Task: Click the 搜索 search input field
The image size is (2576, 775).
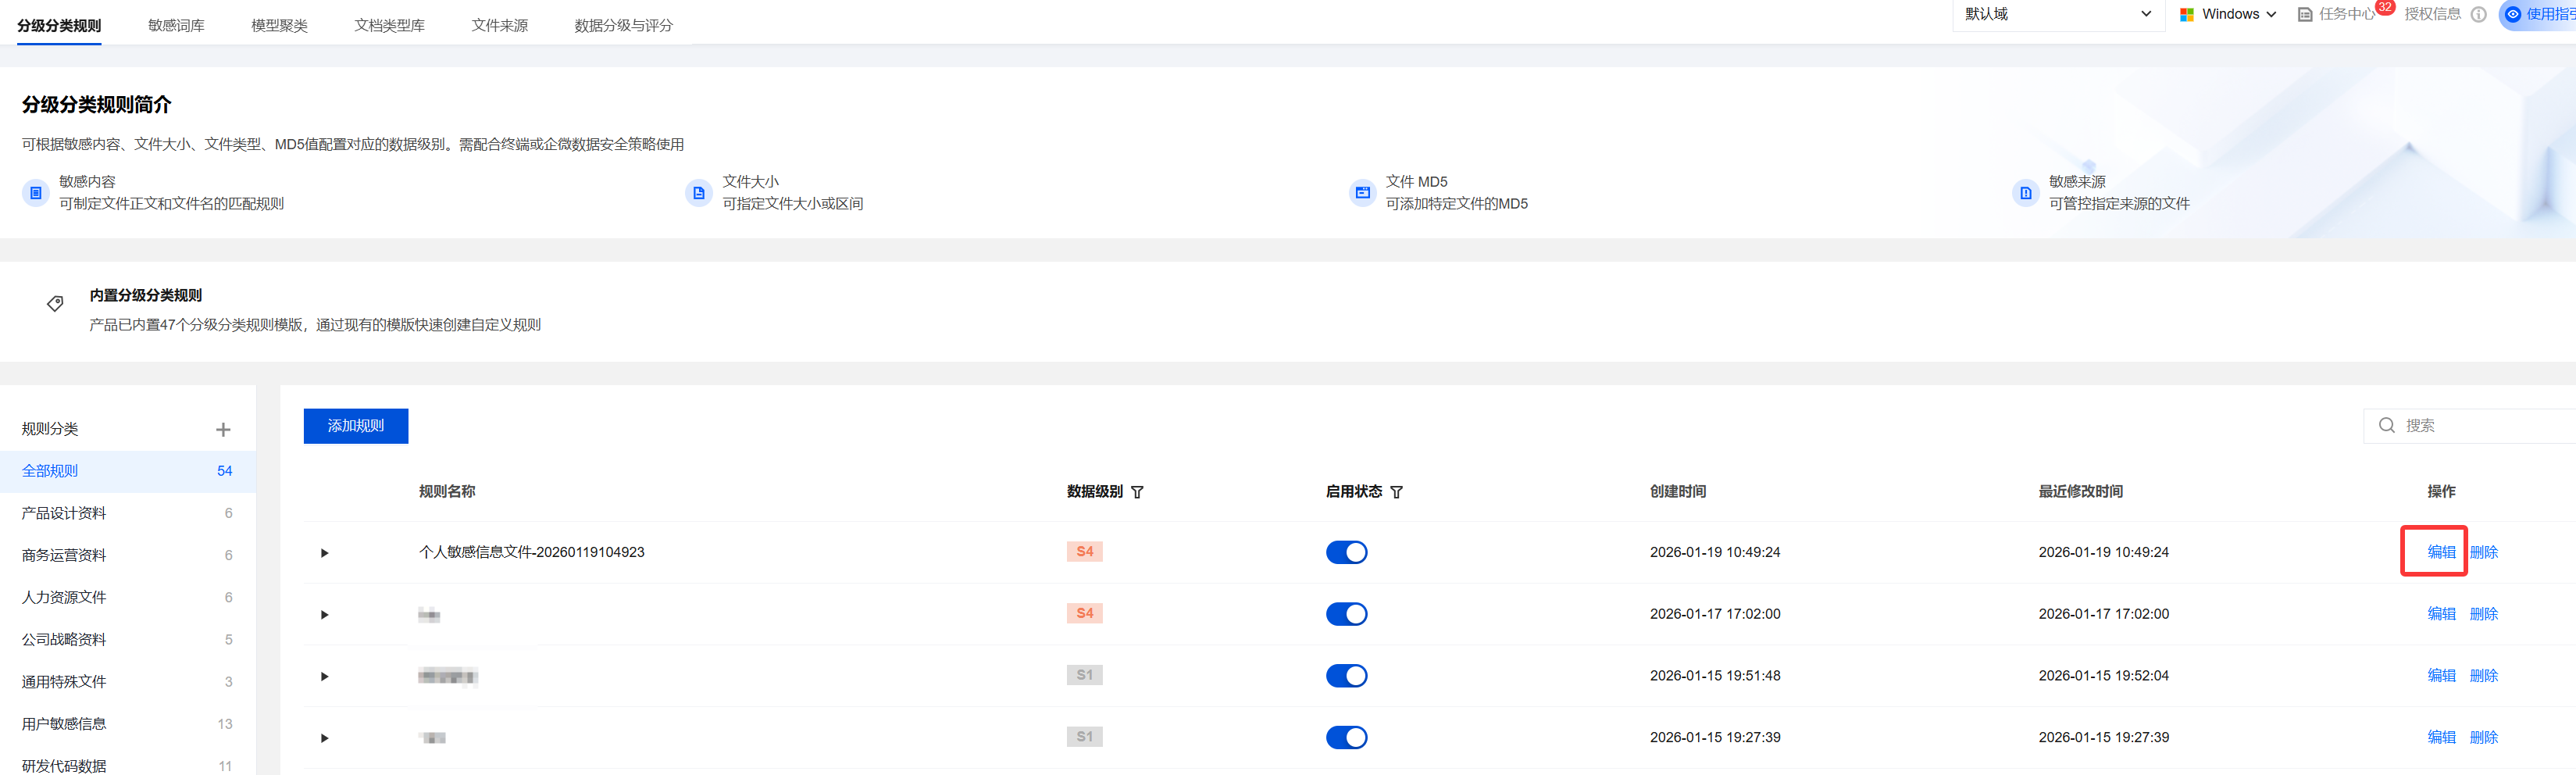Action: tap(2480, 426)
